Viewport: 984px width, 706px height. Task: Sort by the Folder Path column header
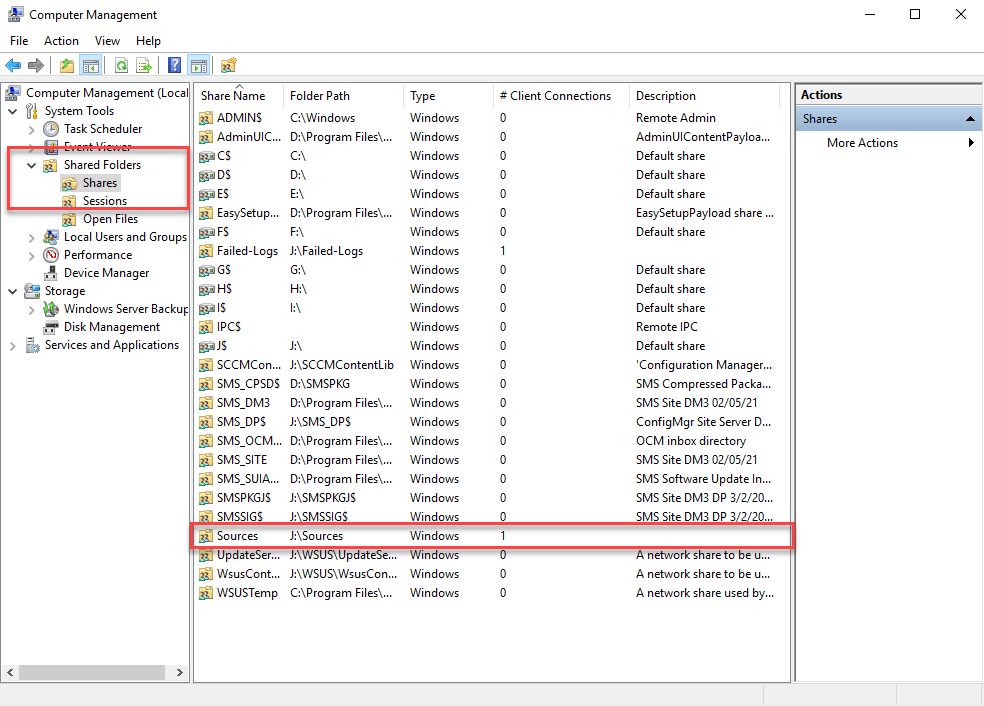click(343, 96)
